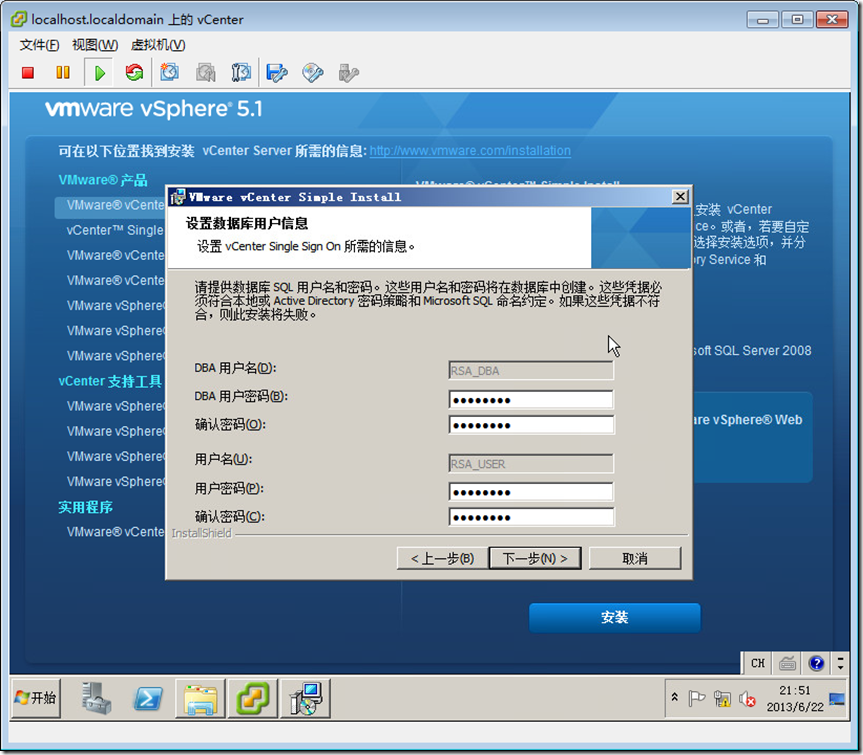Open the 视图(W) menu
The height and width of the screenshot is (755, 863).
pos(95,45)
